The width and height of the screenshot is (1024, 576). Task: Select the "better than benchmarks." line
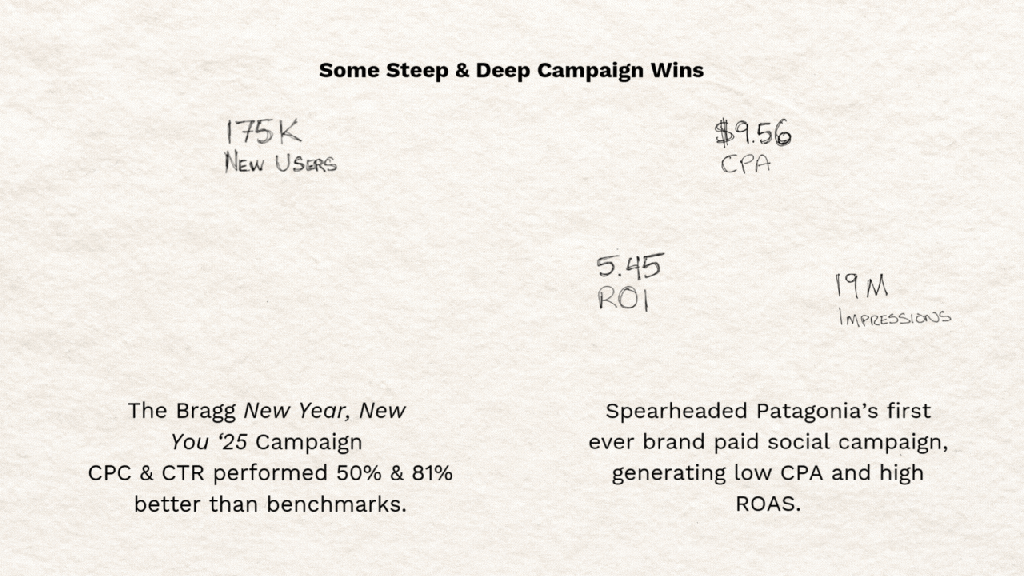(270, 503)
